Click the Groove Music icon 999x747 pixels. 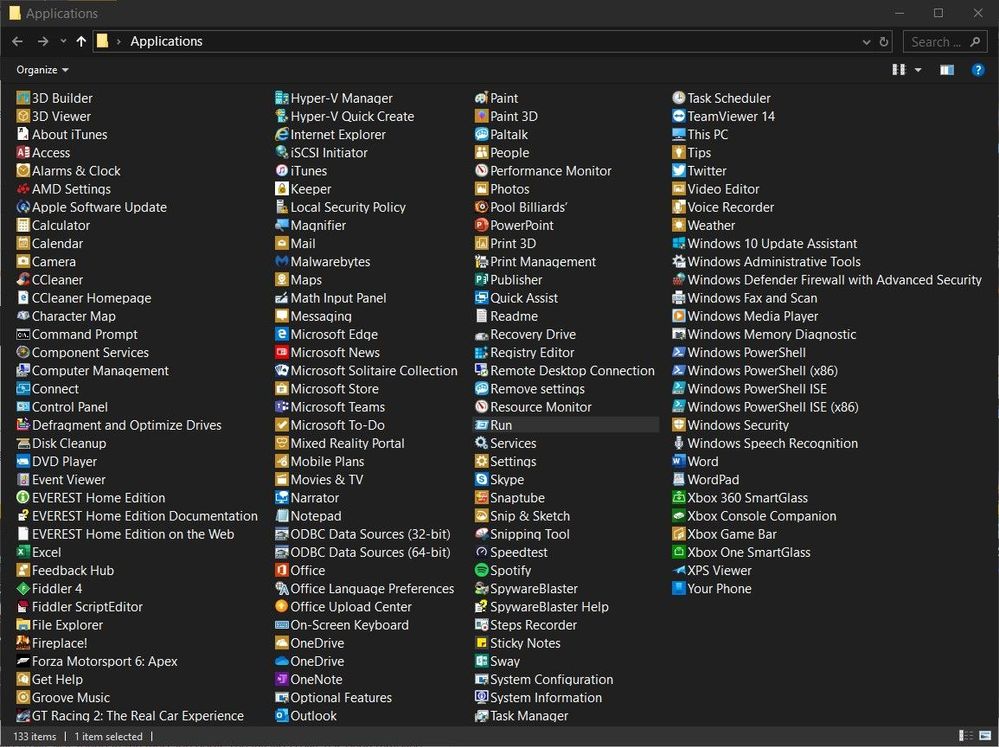[x=23, y=698]
